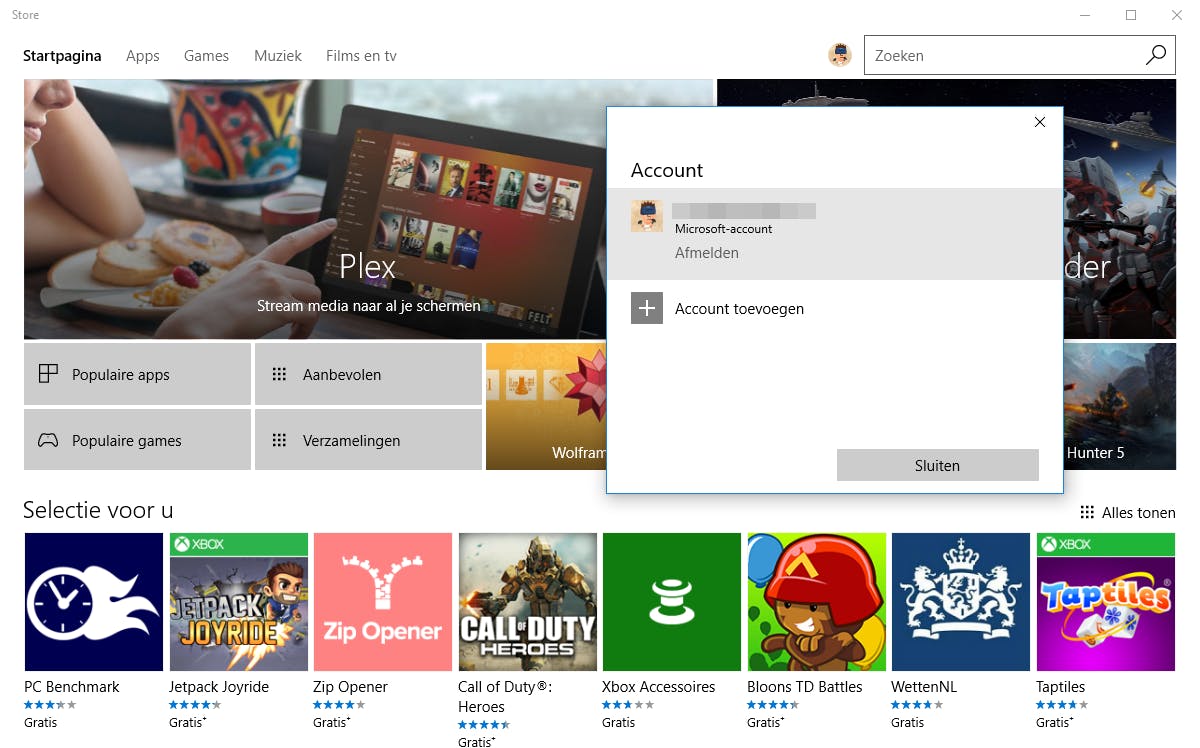Open the Taptiles app tile
Image resolution: width=1200 pixels, height=748 pixels.
pyautogui.click(x=1105, y=602)
